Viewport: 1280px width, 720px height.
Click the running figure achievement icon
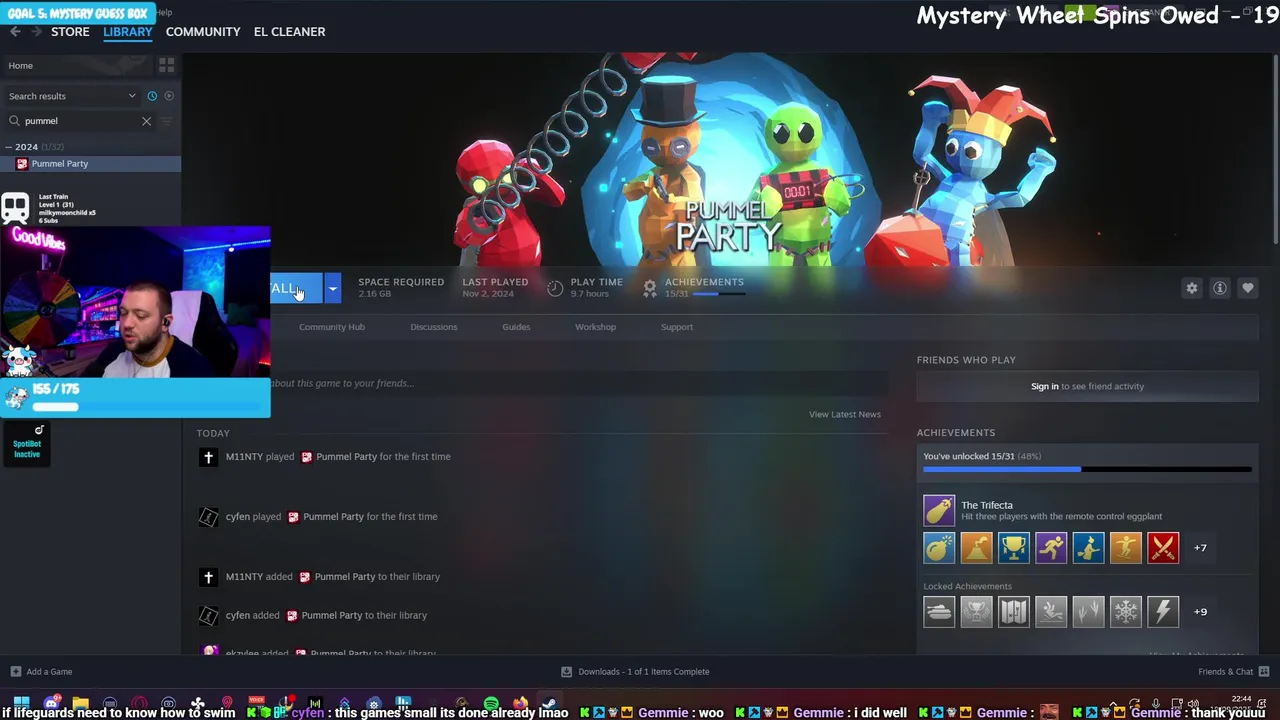coord(1051,548)
